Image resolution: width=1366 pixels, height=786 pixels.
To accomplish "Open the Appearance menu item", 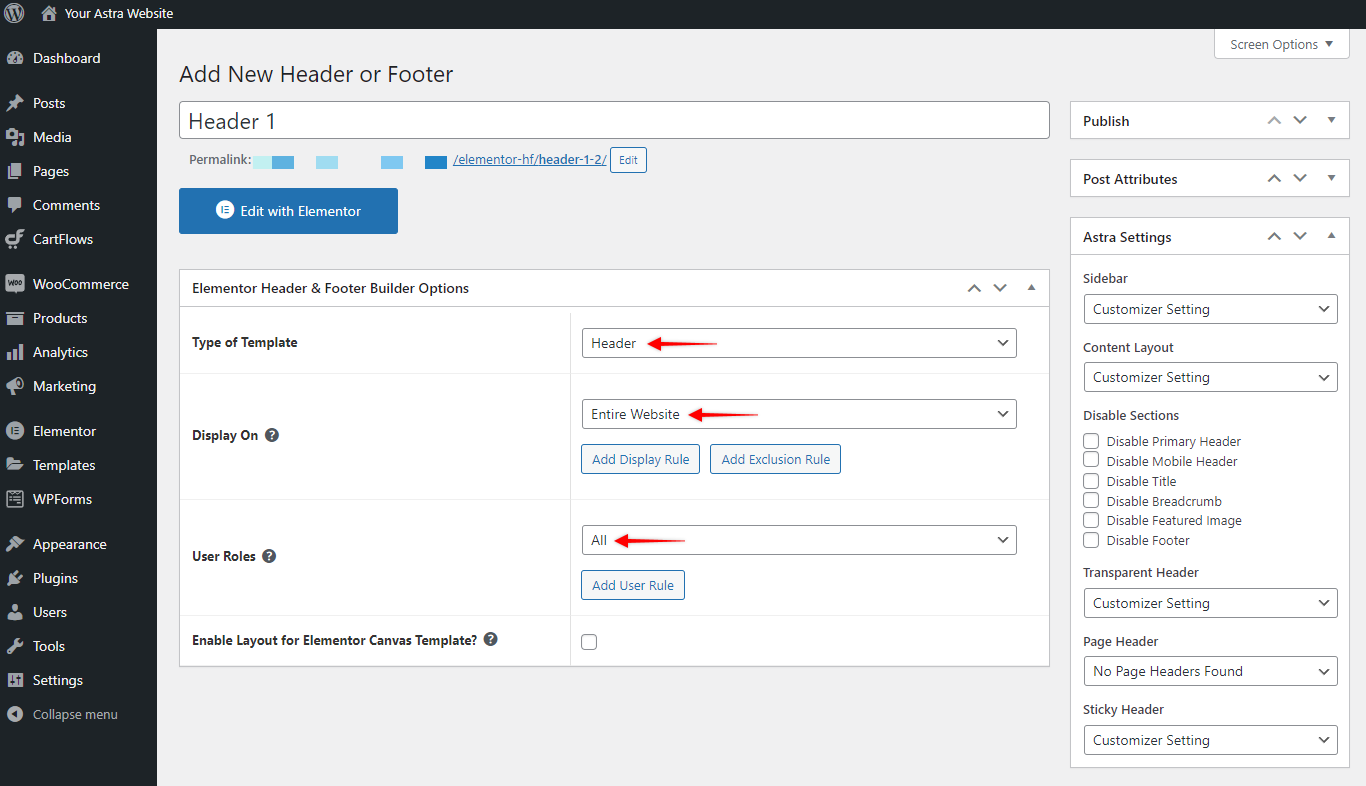I will click(x=78, y=544).
